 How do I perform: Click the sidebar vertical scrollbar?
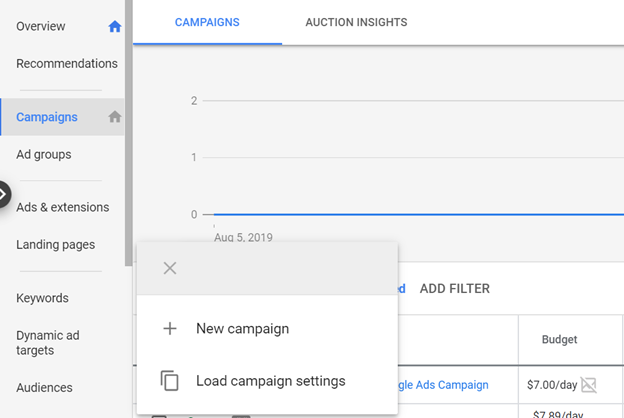129,133
